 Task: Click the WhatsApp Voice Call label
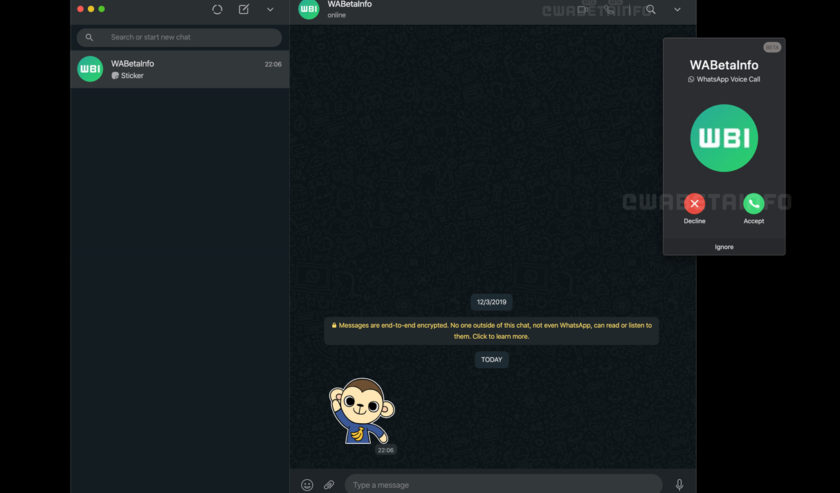click(x=728, y=79)
